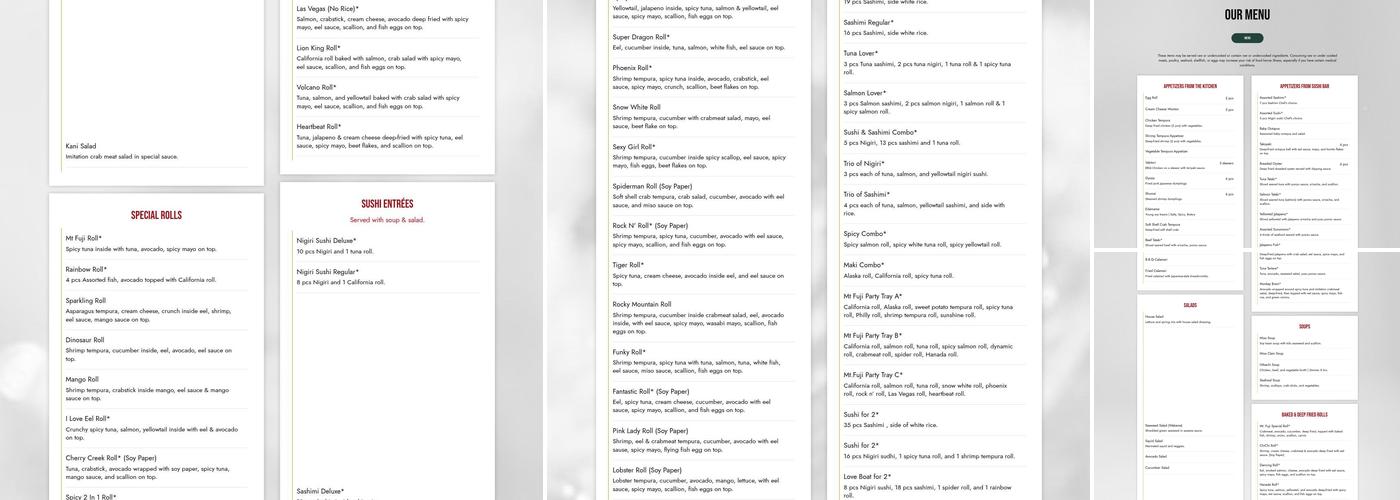Click the Snow White Roll entry
Viewport: 1400px width, 500px height.
[636, 107]
